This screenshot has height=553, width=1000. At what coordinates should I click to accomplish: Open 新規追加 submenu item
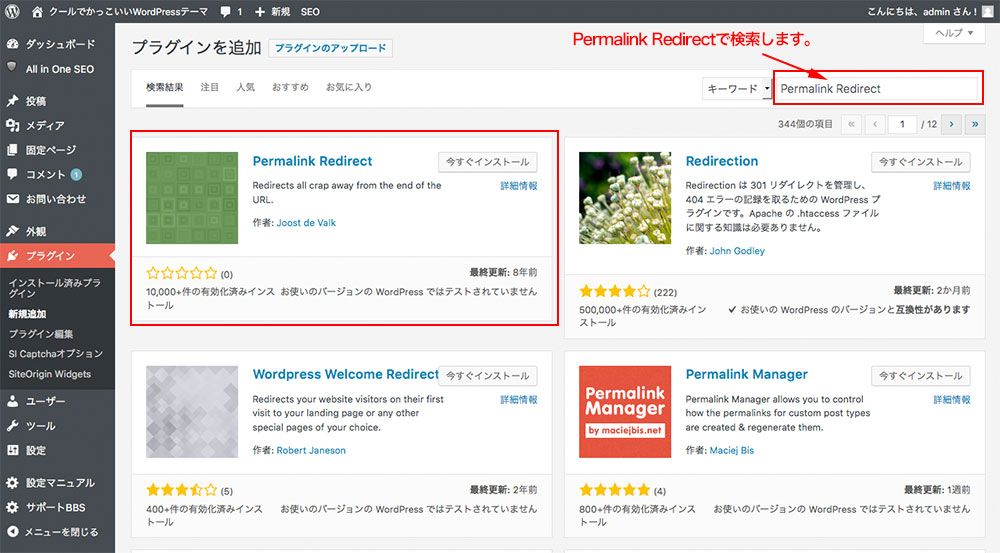pyautogui.click(x=27, y=314)
